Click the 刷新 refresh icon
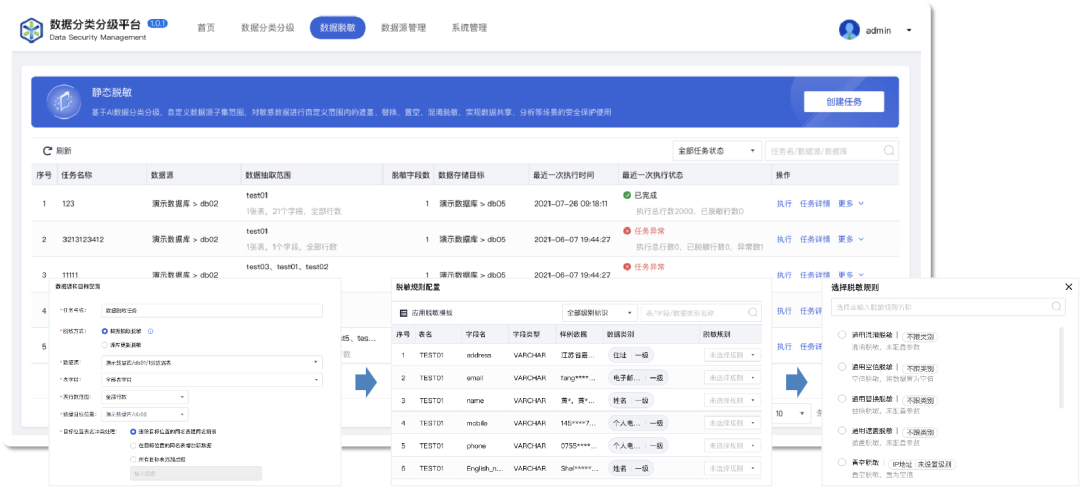1080x487 pixels. click(46, 151)
